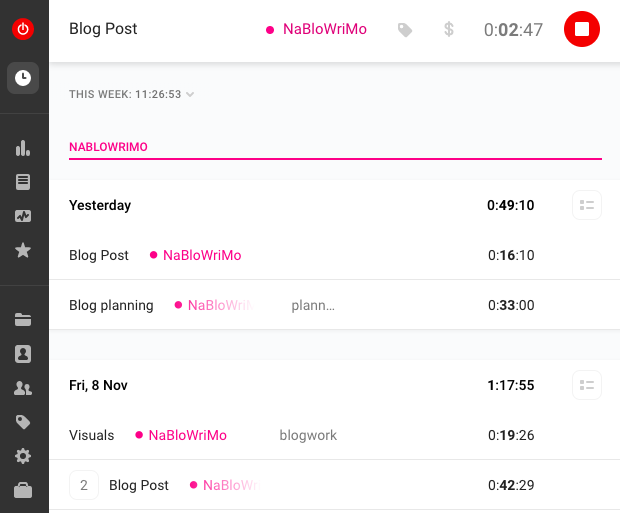
Task: Edit the Blog Post timer description
Action: pyautogui.click(x=103, y=29)
